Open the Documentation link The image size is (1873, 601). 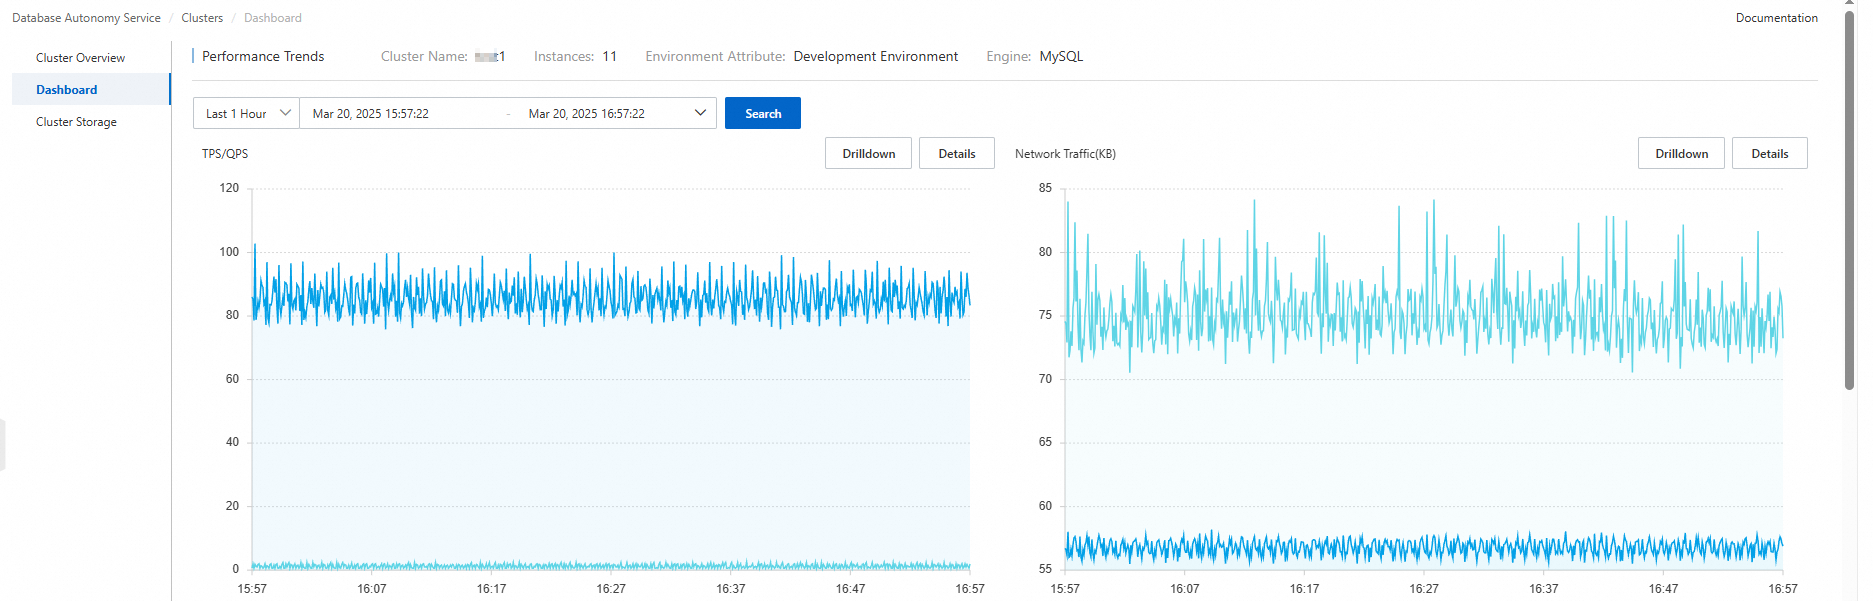tap(1776, 18)
